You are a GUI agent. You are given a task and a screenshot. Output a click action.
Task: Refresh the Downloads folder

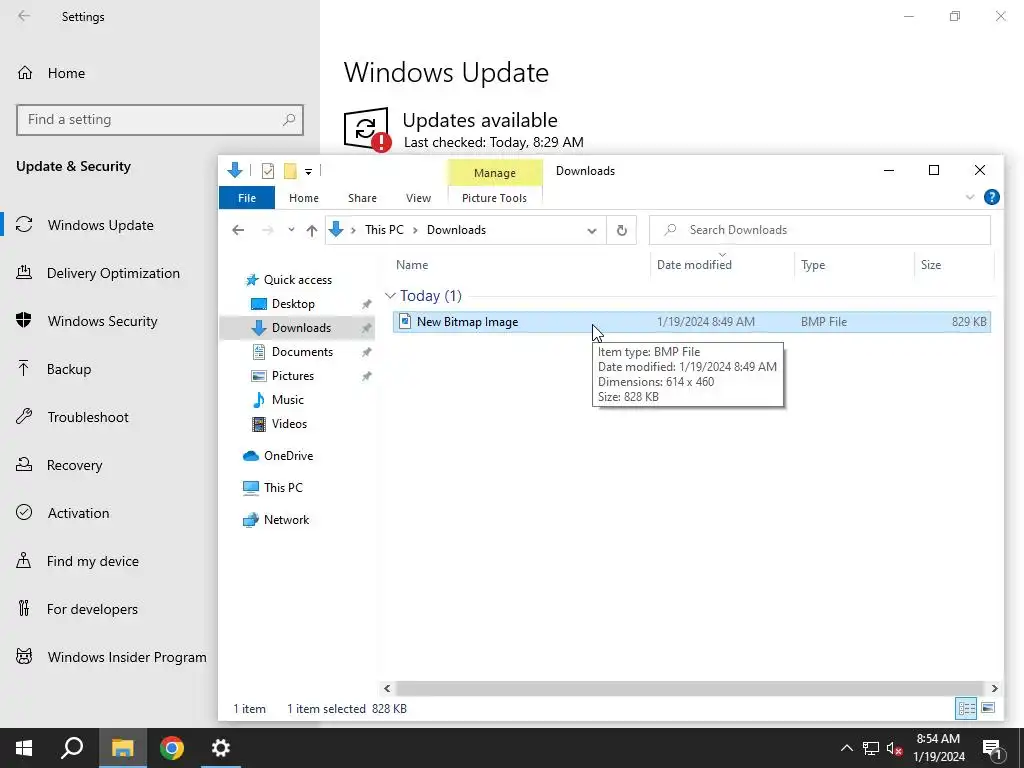click(x=622, y=231)
